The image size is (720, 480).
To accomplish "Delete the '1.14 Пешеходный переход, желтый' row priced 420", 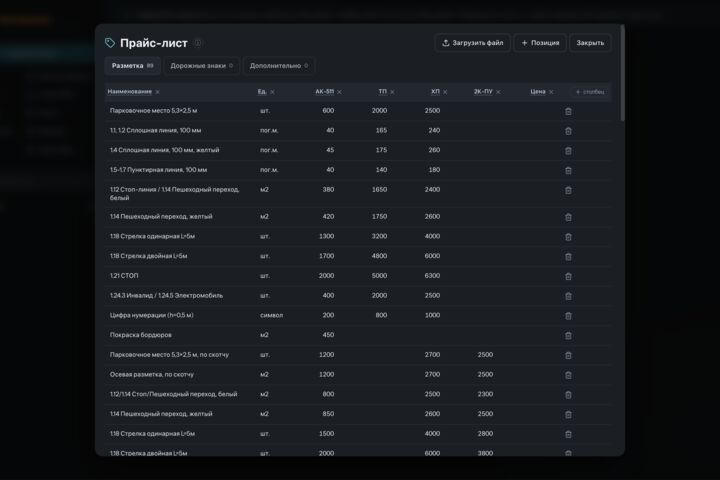I will pos(568,217).
